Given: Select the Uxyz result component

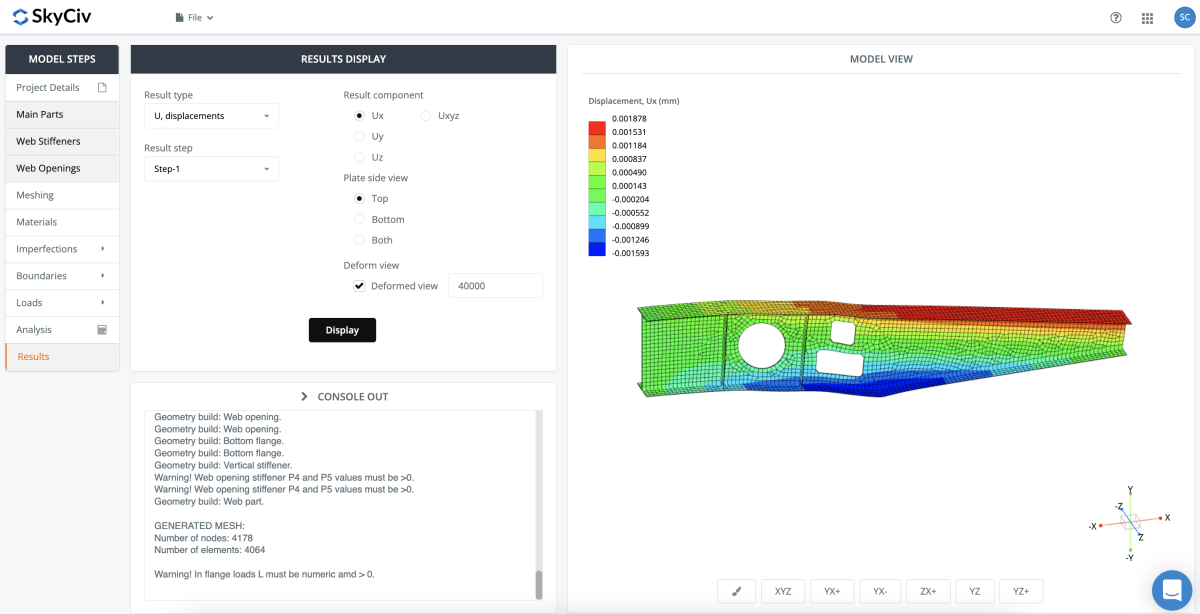Looking at the screenshot, I should click(427, 116).
